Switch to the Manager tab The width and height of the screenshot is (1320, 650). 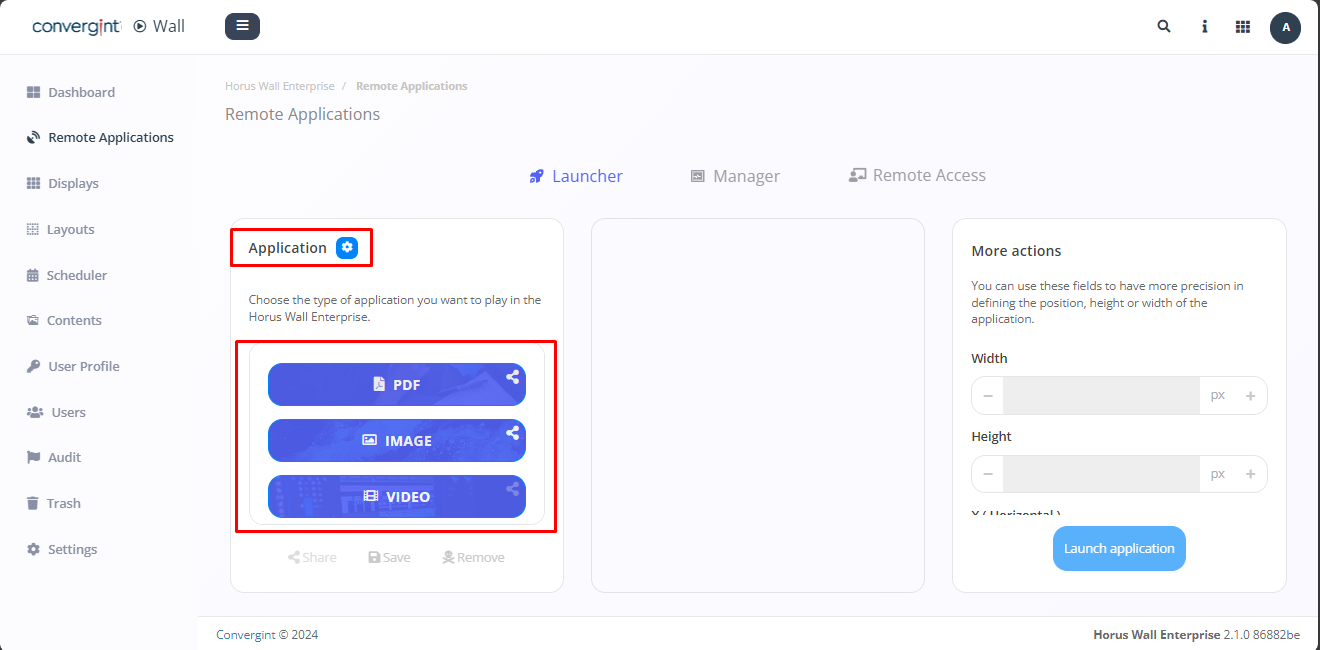tap(735, 176)
